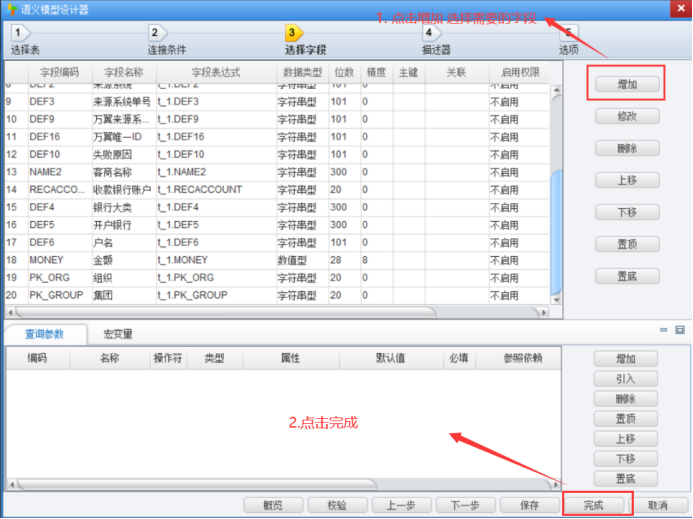Click 增加 button in field panel
693x519 pixels.
pyautogui.click(x=627, y=84)
